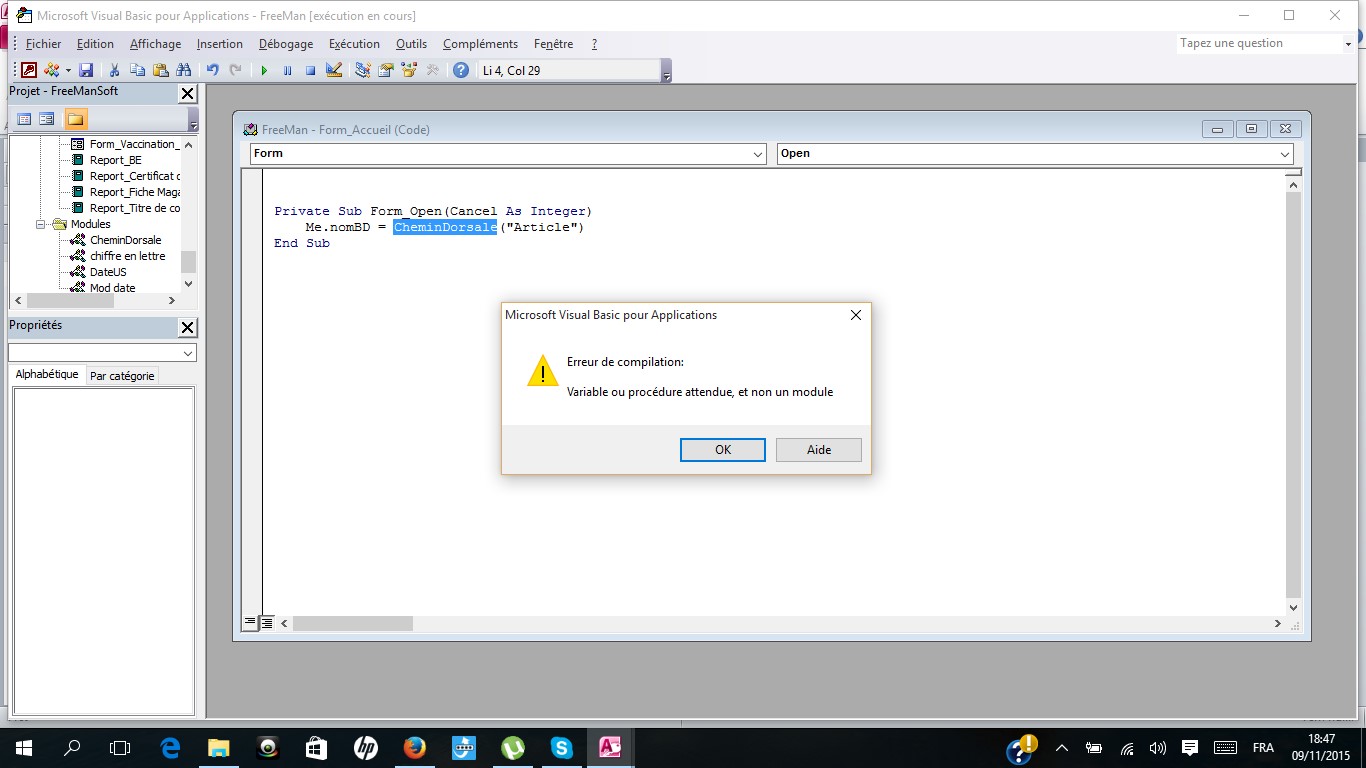
Task: Click the project tree vertical scrollbar thumb
Action: coord(188,261)
